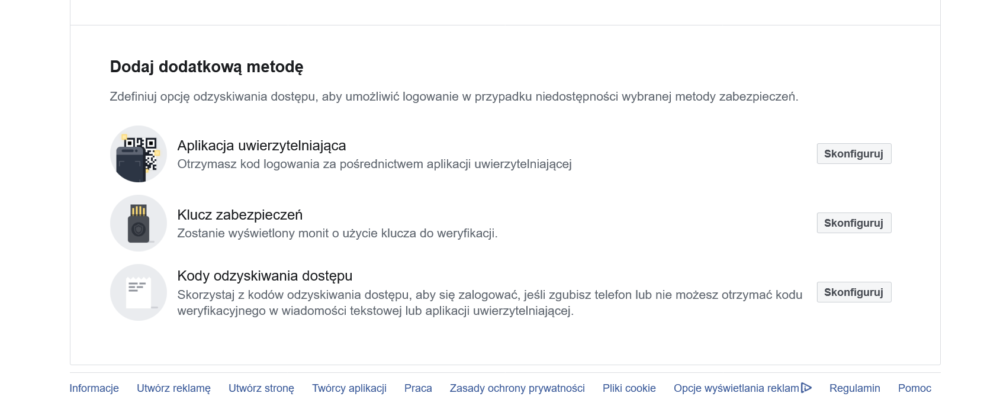Open Zasady ochrony prywatności link
The height and width of the screenshot is (409, 1000).
click(x=517, y=388)
